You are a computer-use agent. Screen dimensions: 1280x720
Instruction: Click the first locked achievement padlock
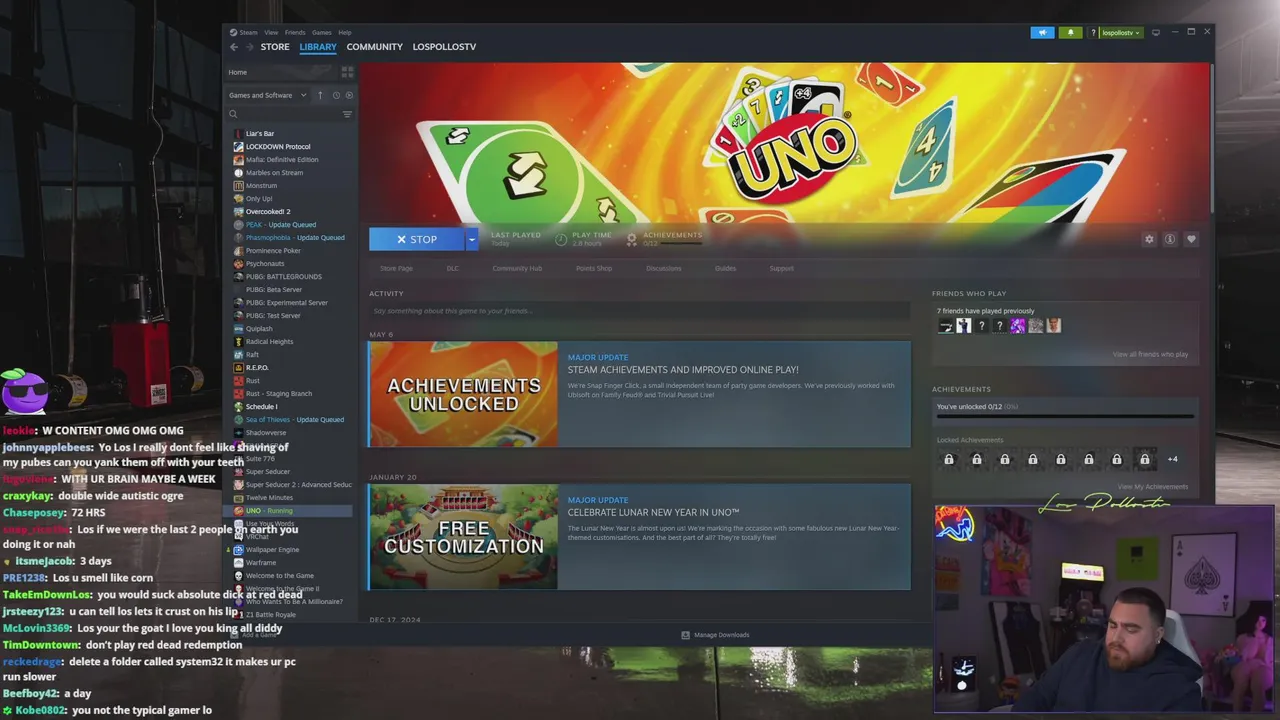[x=949, y=459]
